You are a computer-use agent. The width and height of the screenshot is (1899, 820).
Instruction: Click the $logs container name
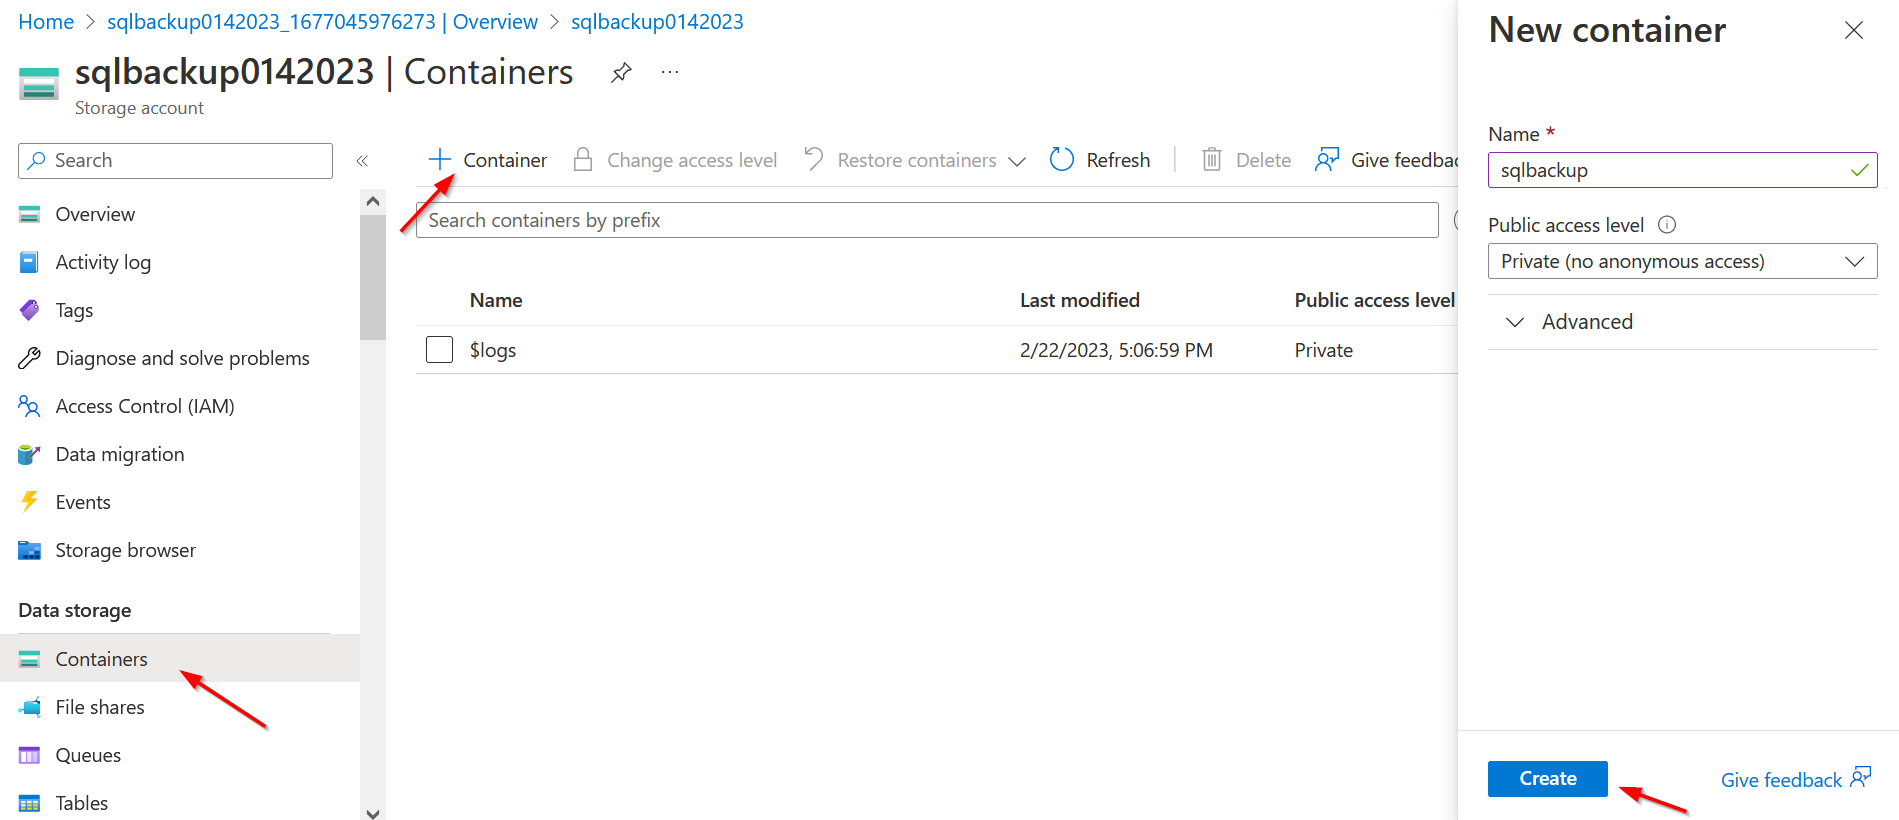493,350
